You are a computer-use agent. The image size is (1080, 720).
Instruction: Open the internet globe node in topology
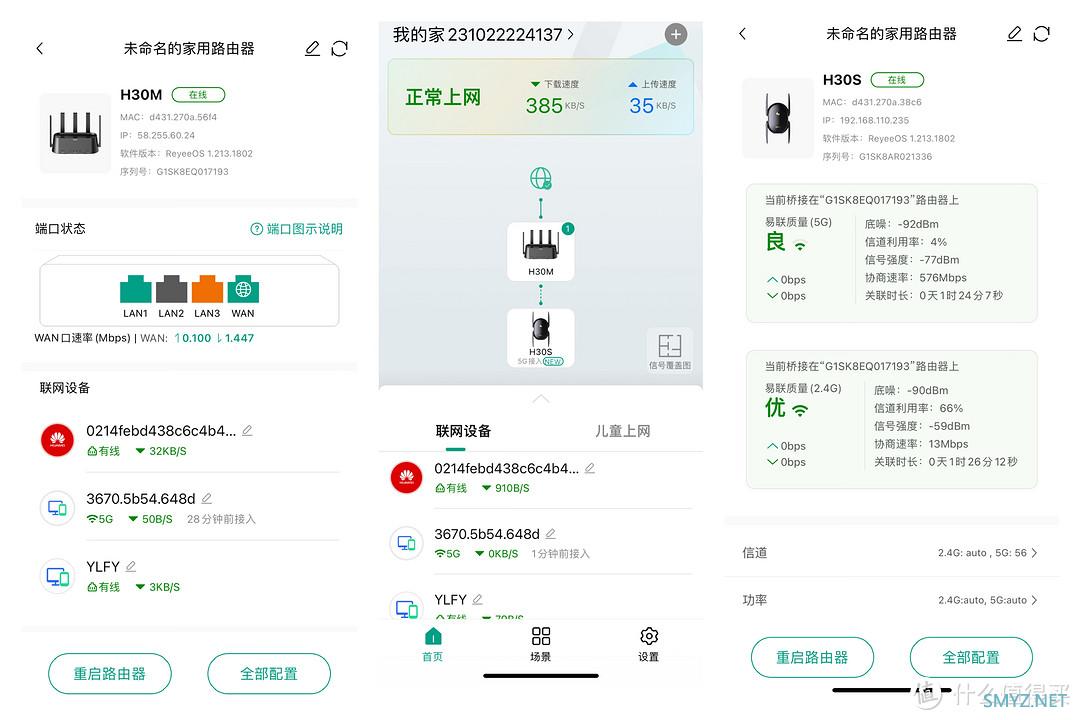541,178
